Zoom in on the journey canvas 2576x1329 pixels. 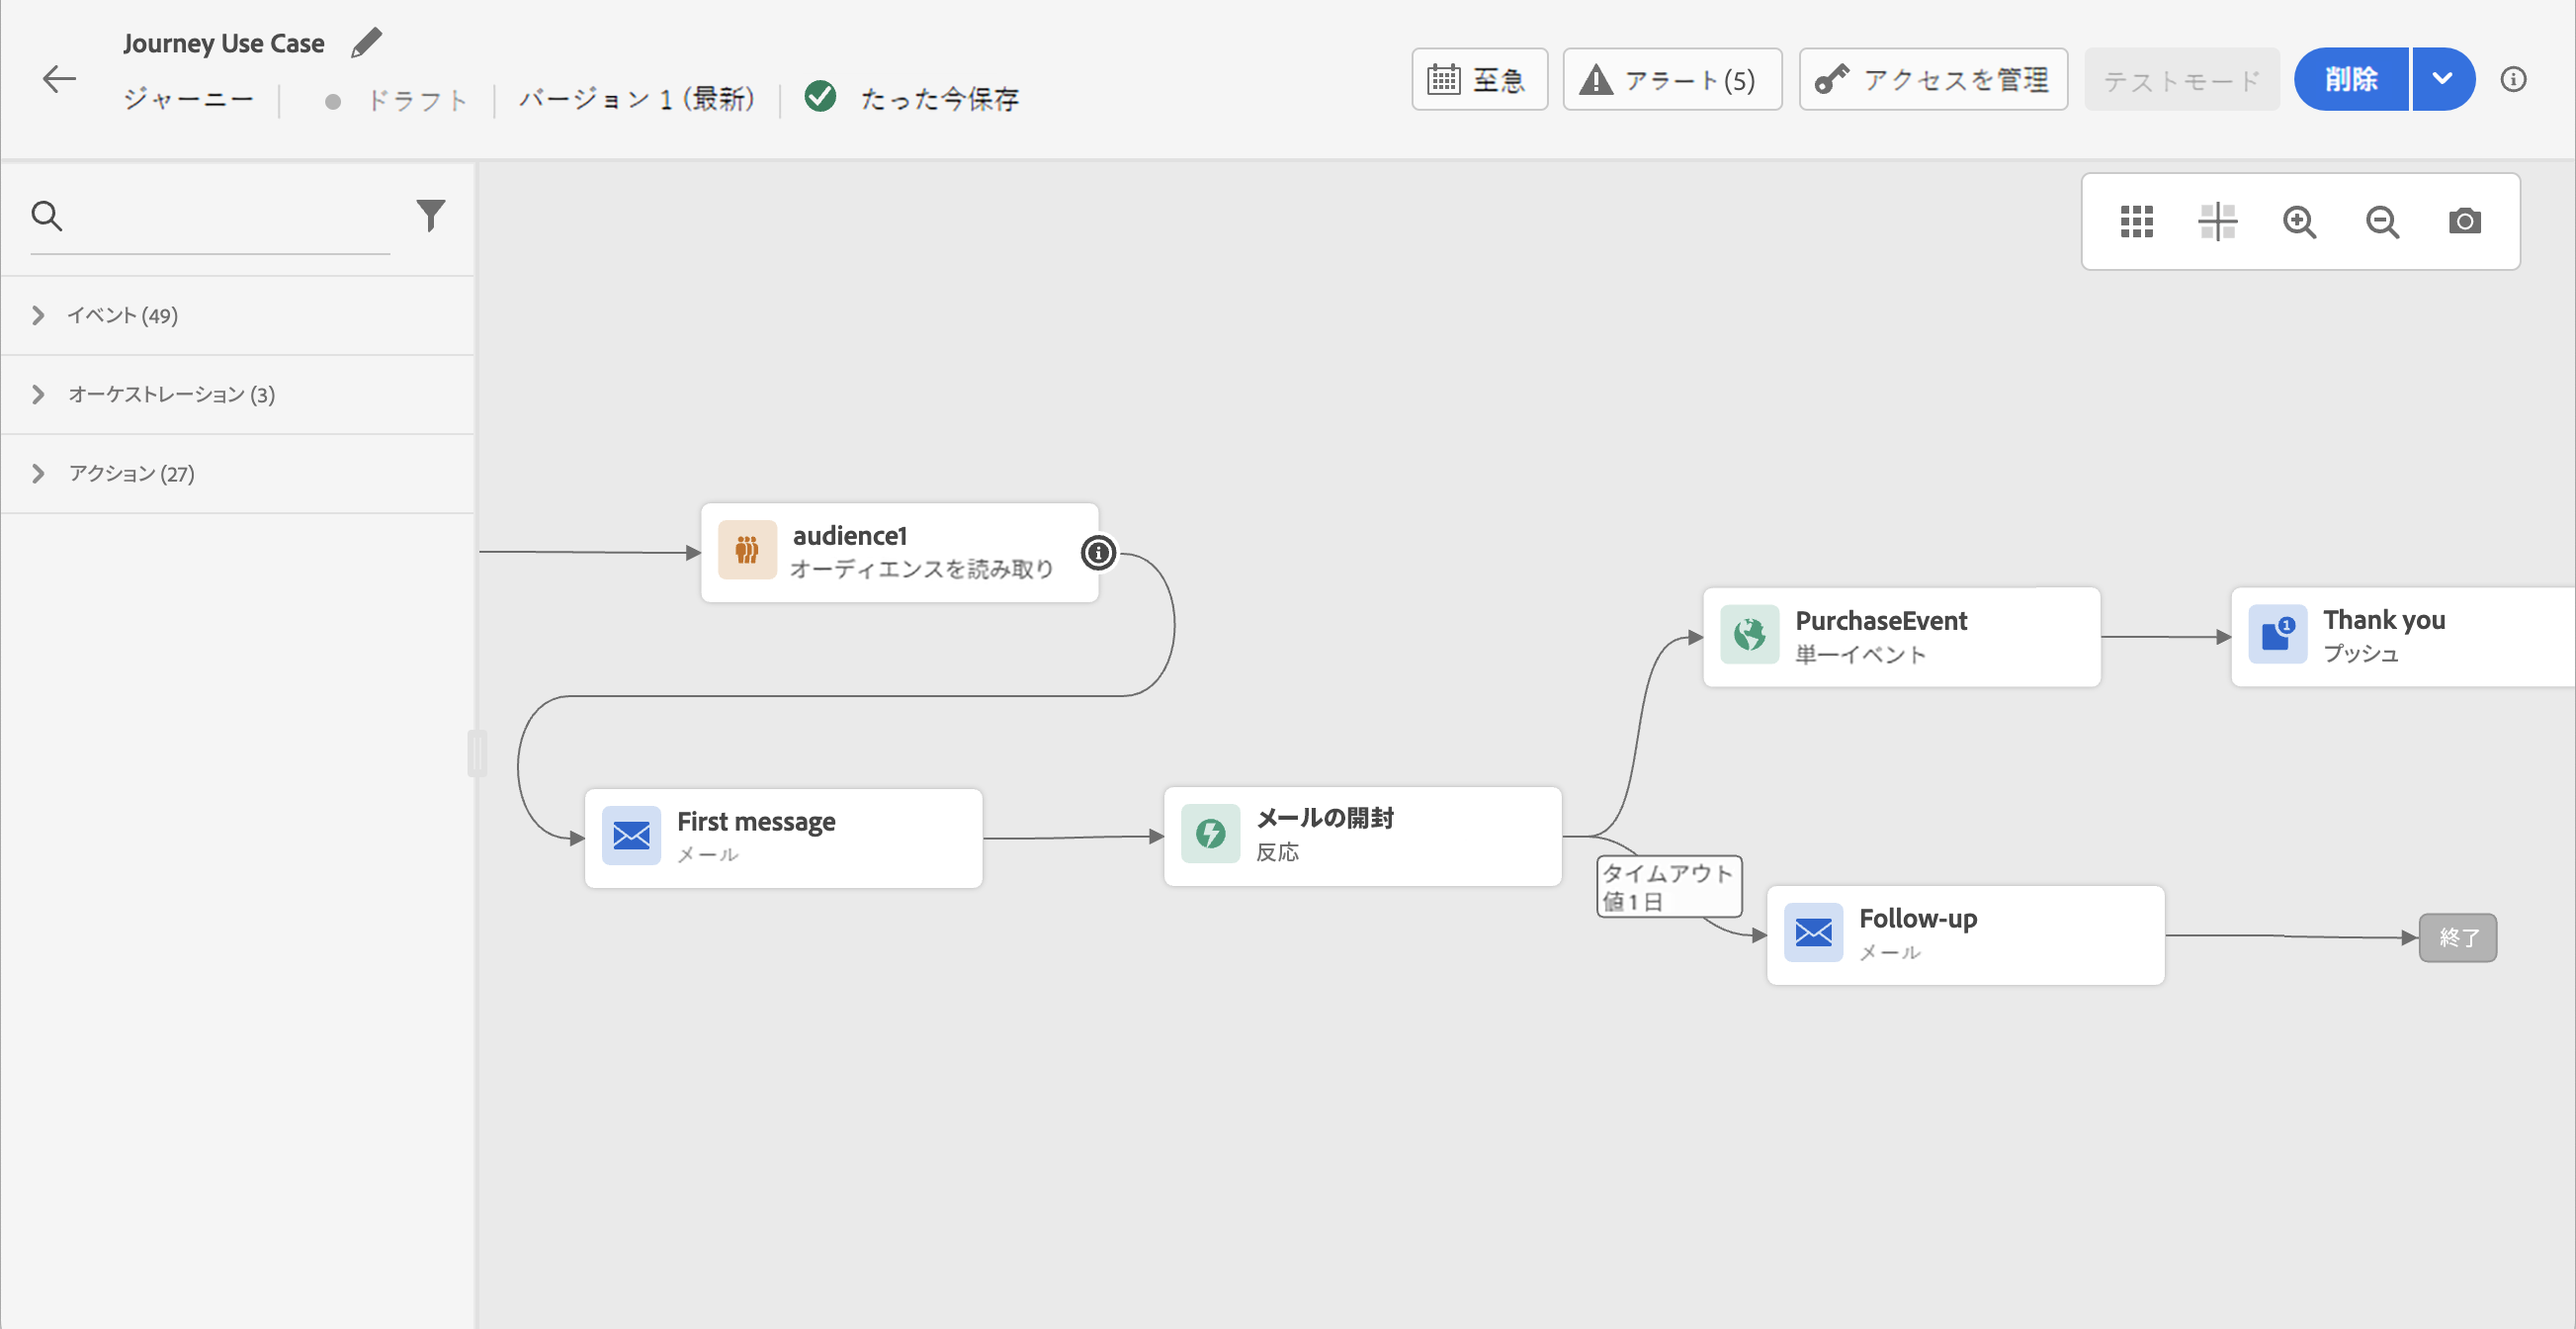(2299, 221)
